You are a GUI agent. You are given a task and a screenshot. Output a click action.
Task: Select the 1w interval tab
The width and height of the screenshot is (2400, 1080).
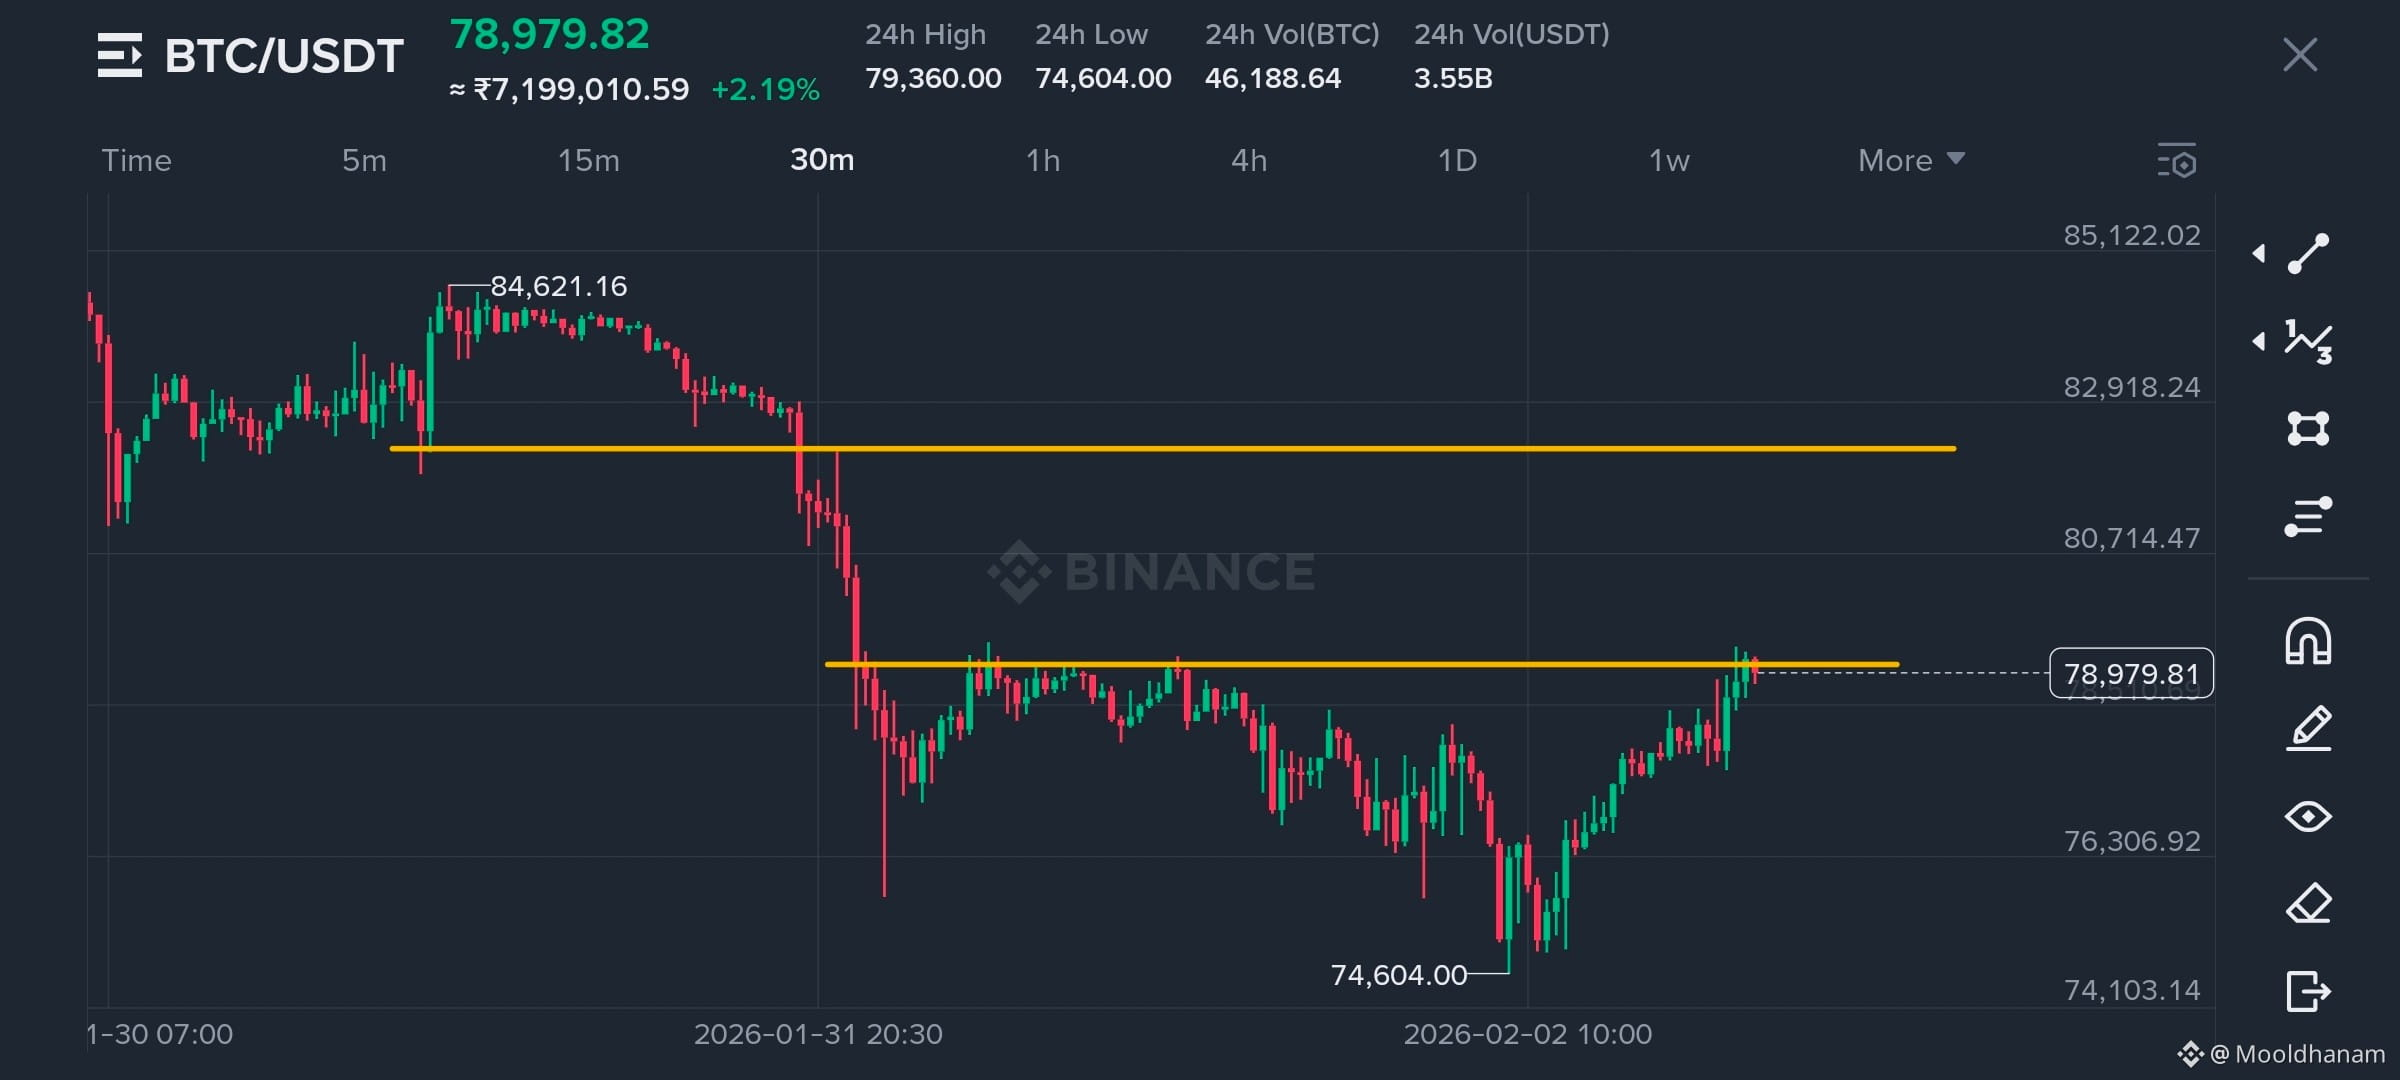1669,160
